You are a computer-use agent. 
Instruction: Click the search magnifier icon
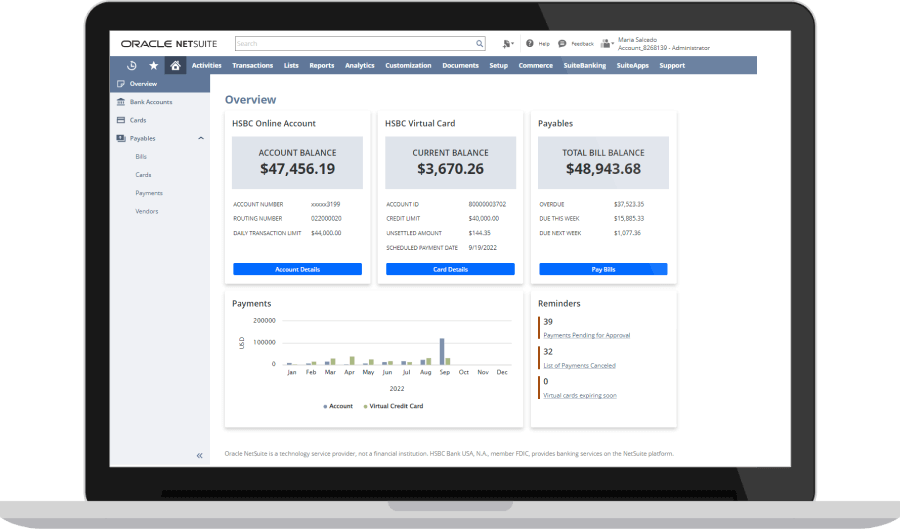coord(479,44)
